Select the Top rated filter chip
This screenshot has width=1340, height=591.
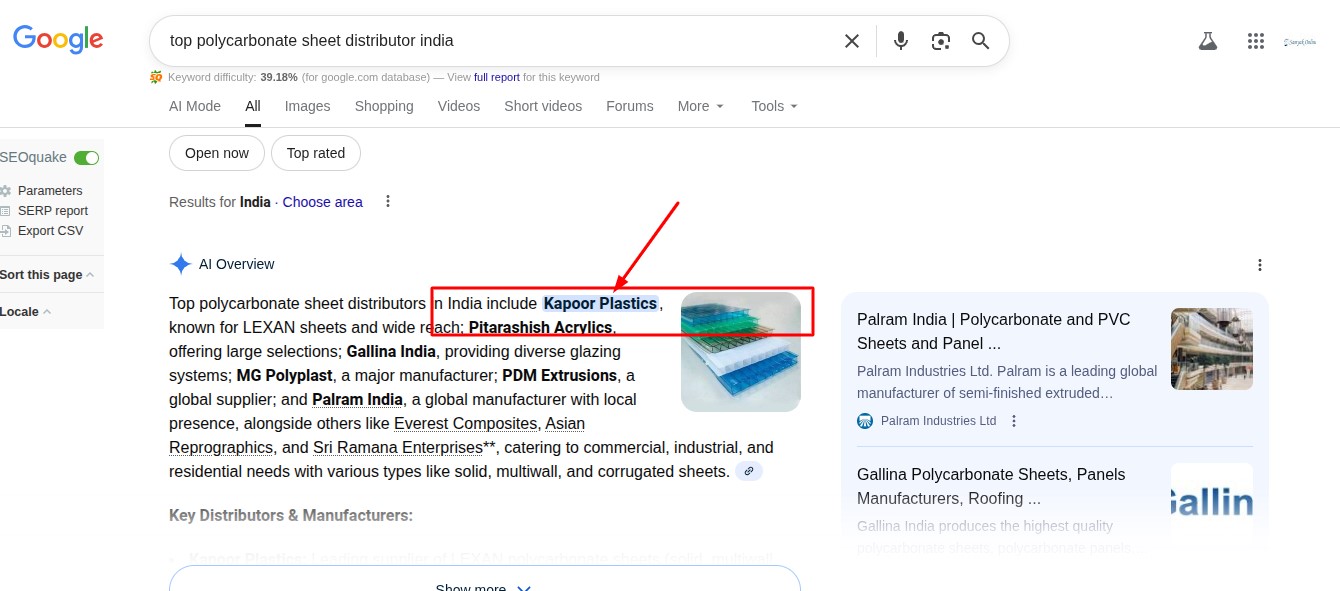click(x=315, y=153)
